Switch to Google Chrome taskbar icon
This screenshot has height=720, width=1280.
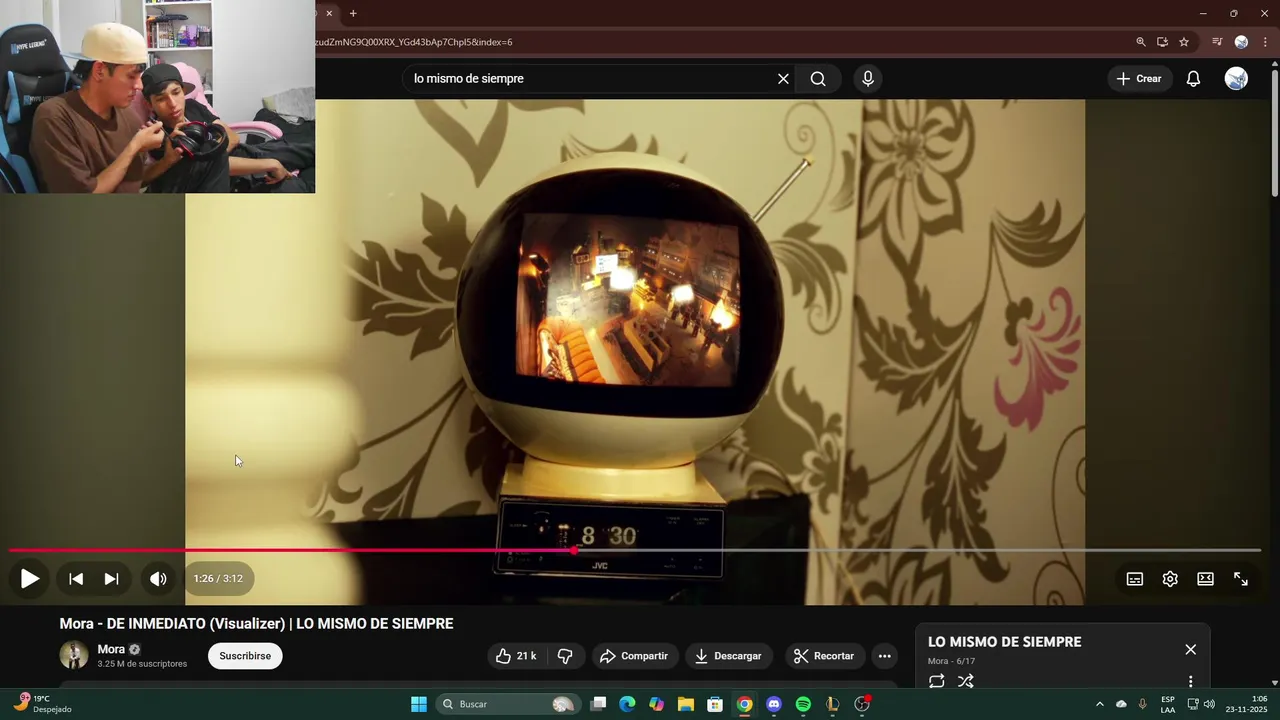[745, 704]
